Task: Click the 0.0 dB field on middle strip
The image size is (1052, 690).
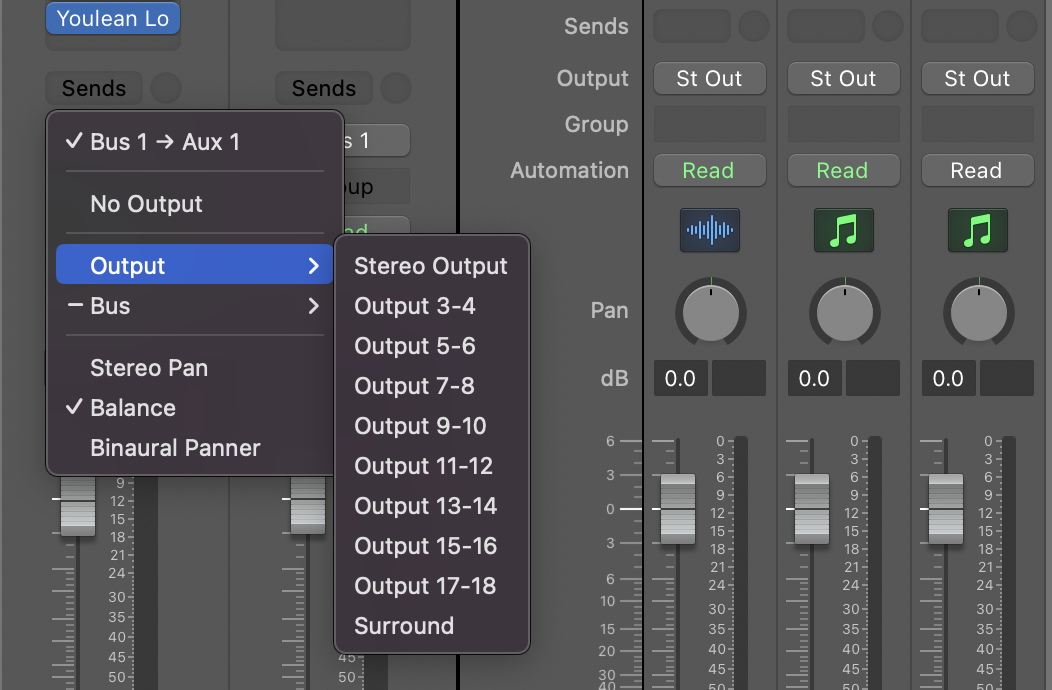Action: (814, 378)
